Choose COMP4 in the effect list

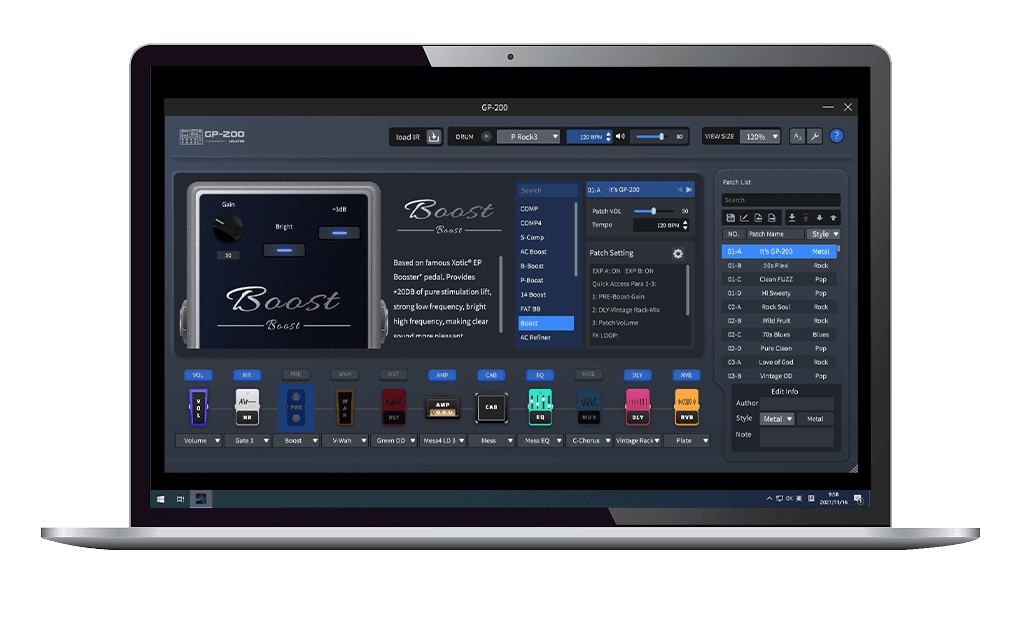[531, 223]
